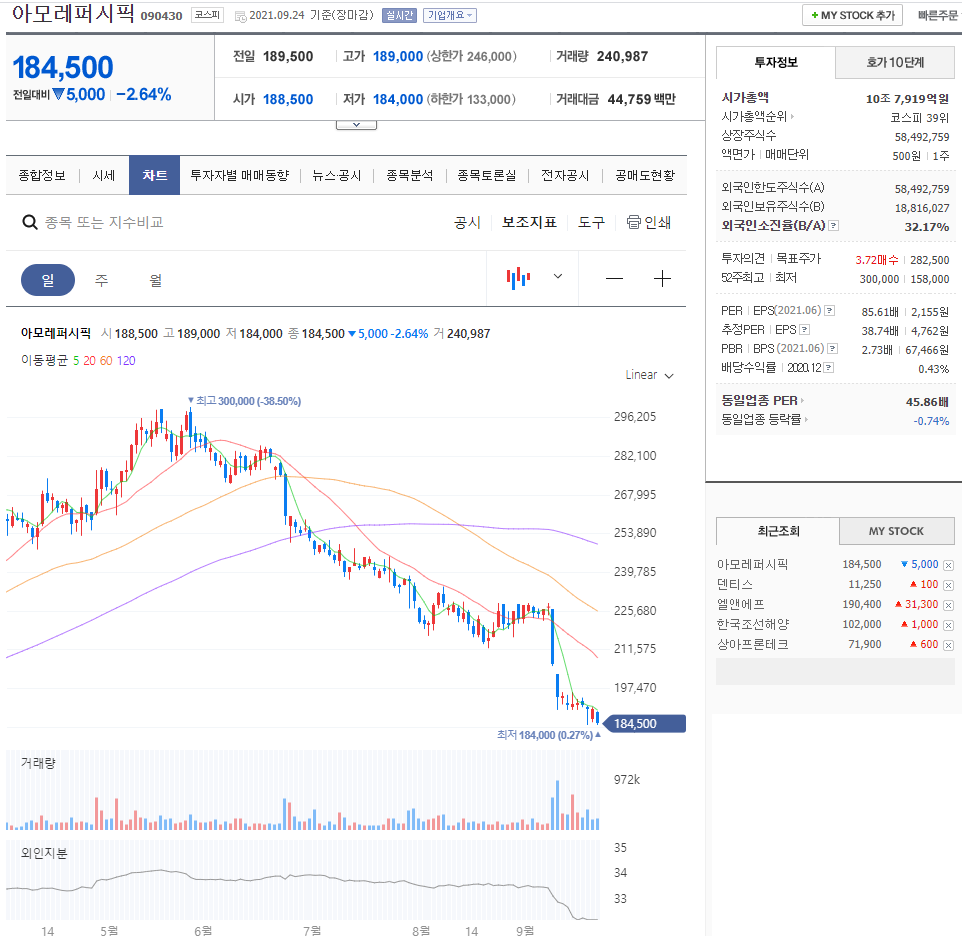
Task: Open the 기업개요 dropdown
Action: coord(450,15)
